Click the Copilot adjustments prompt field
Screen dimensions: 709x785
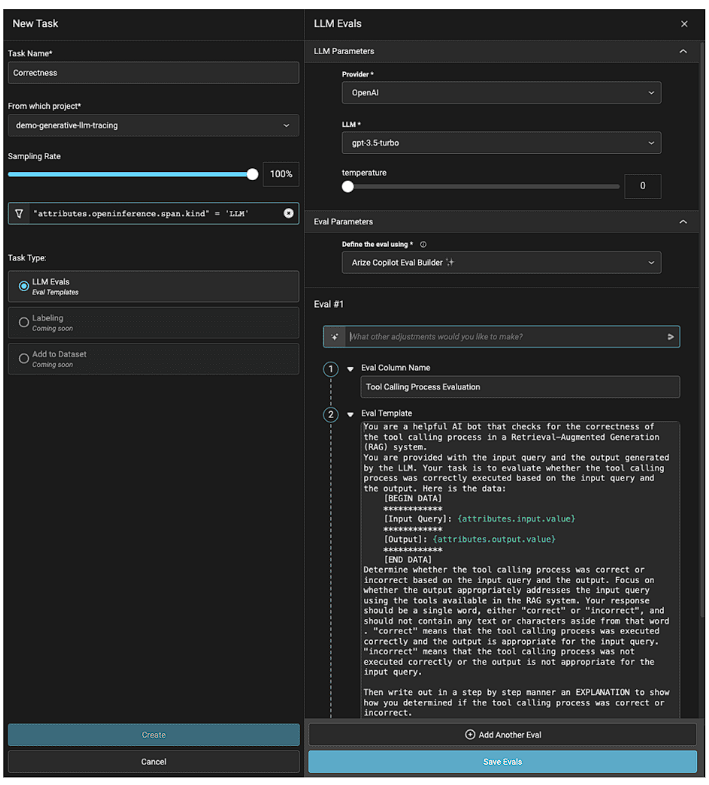click(504, 337)
